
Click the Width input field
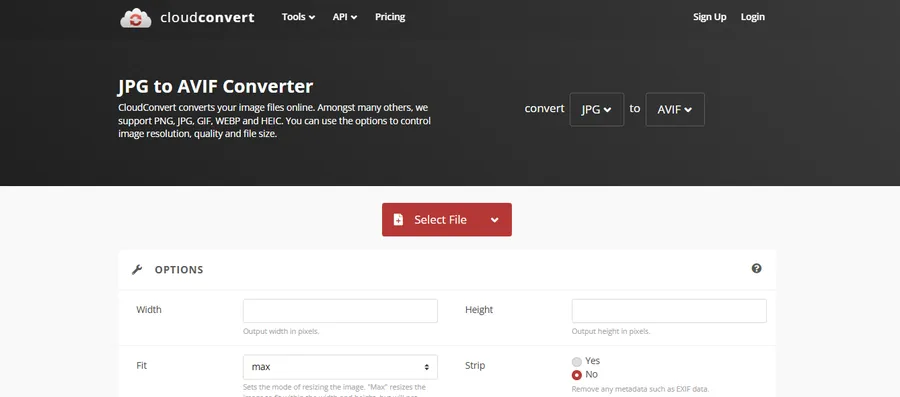pos(340,311)
